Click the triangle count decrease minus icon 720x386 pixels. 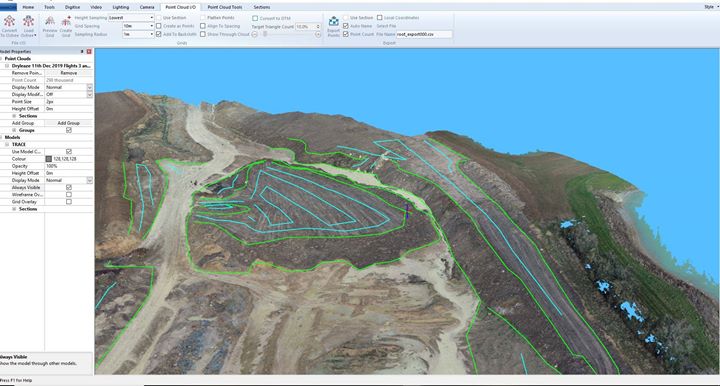(x=255, y=34)
